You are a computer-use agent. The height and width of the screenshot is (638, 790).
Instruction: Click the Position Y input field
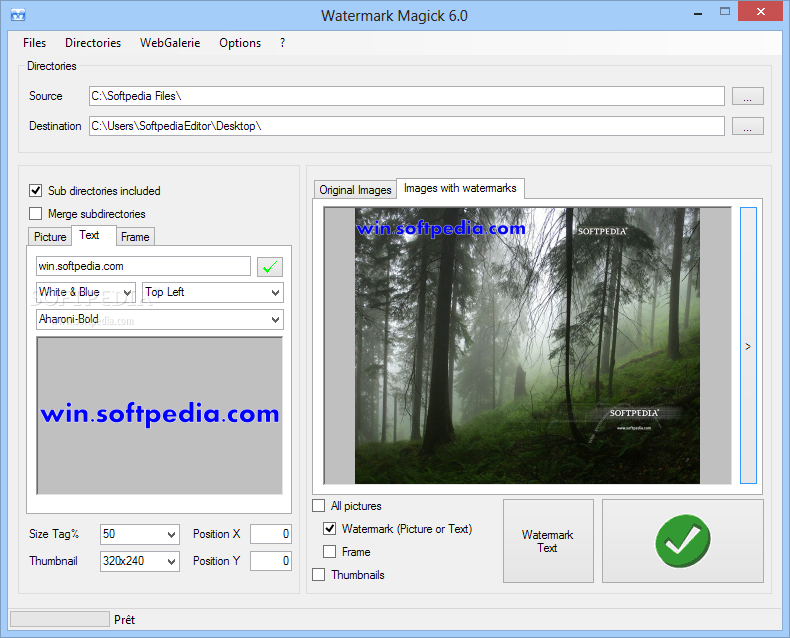pos(271,561)
